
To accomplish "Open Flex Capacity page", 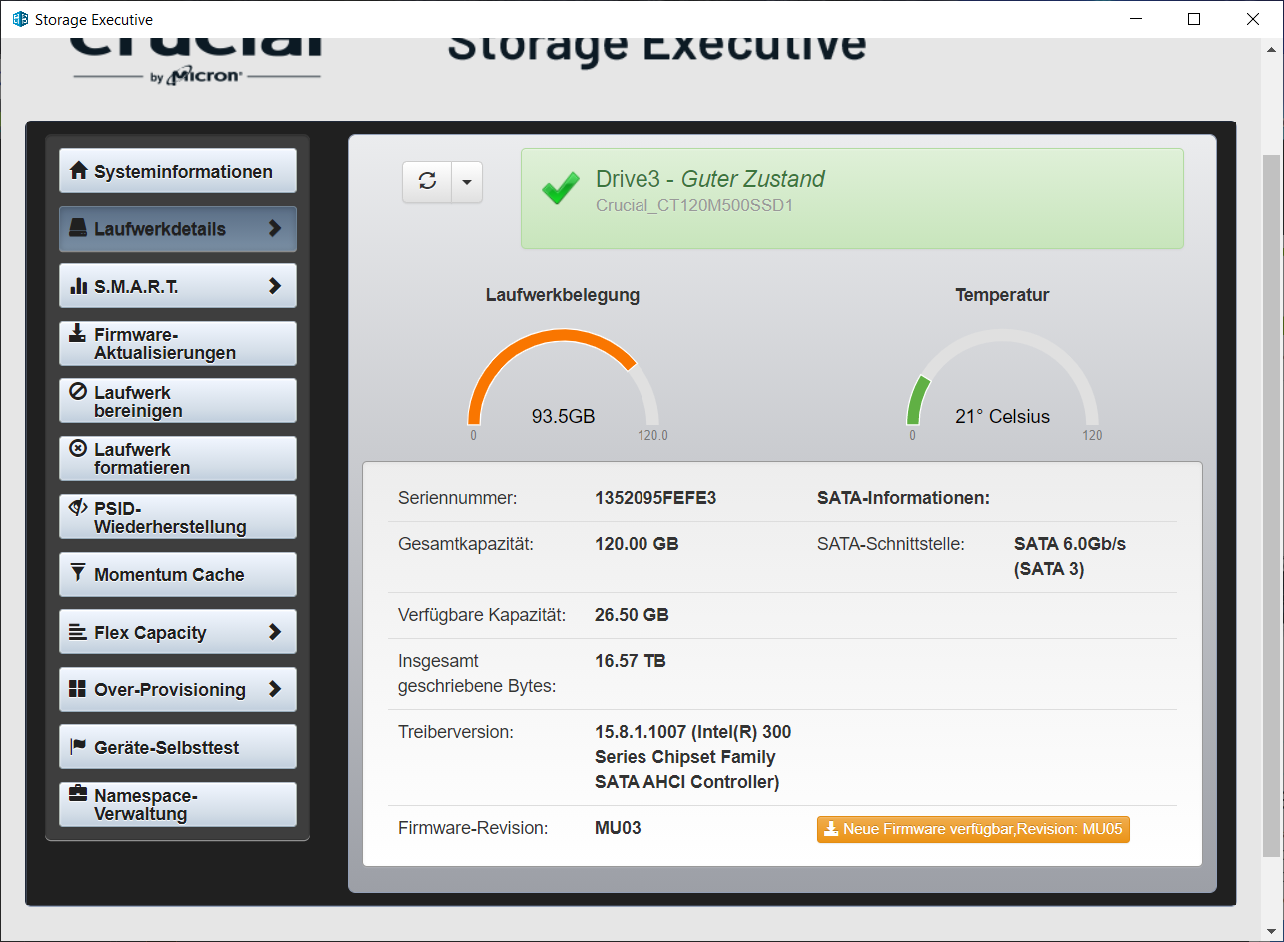I will click(x=178, y=632).
